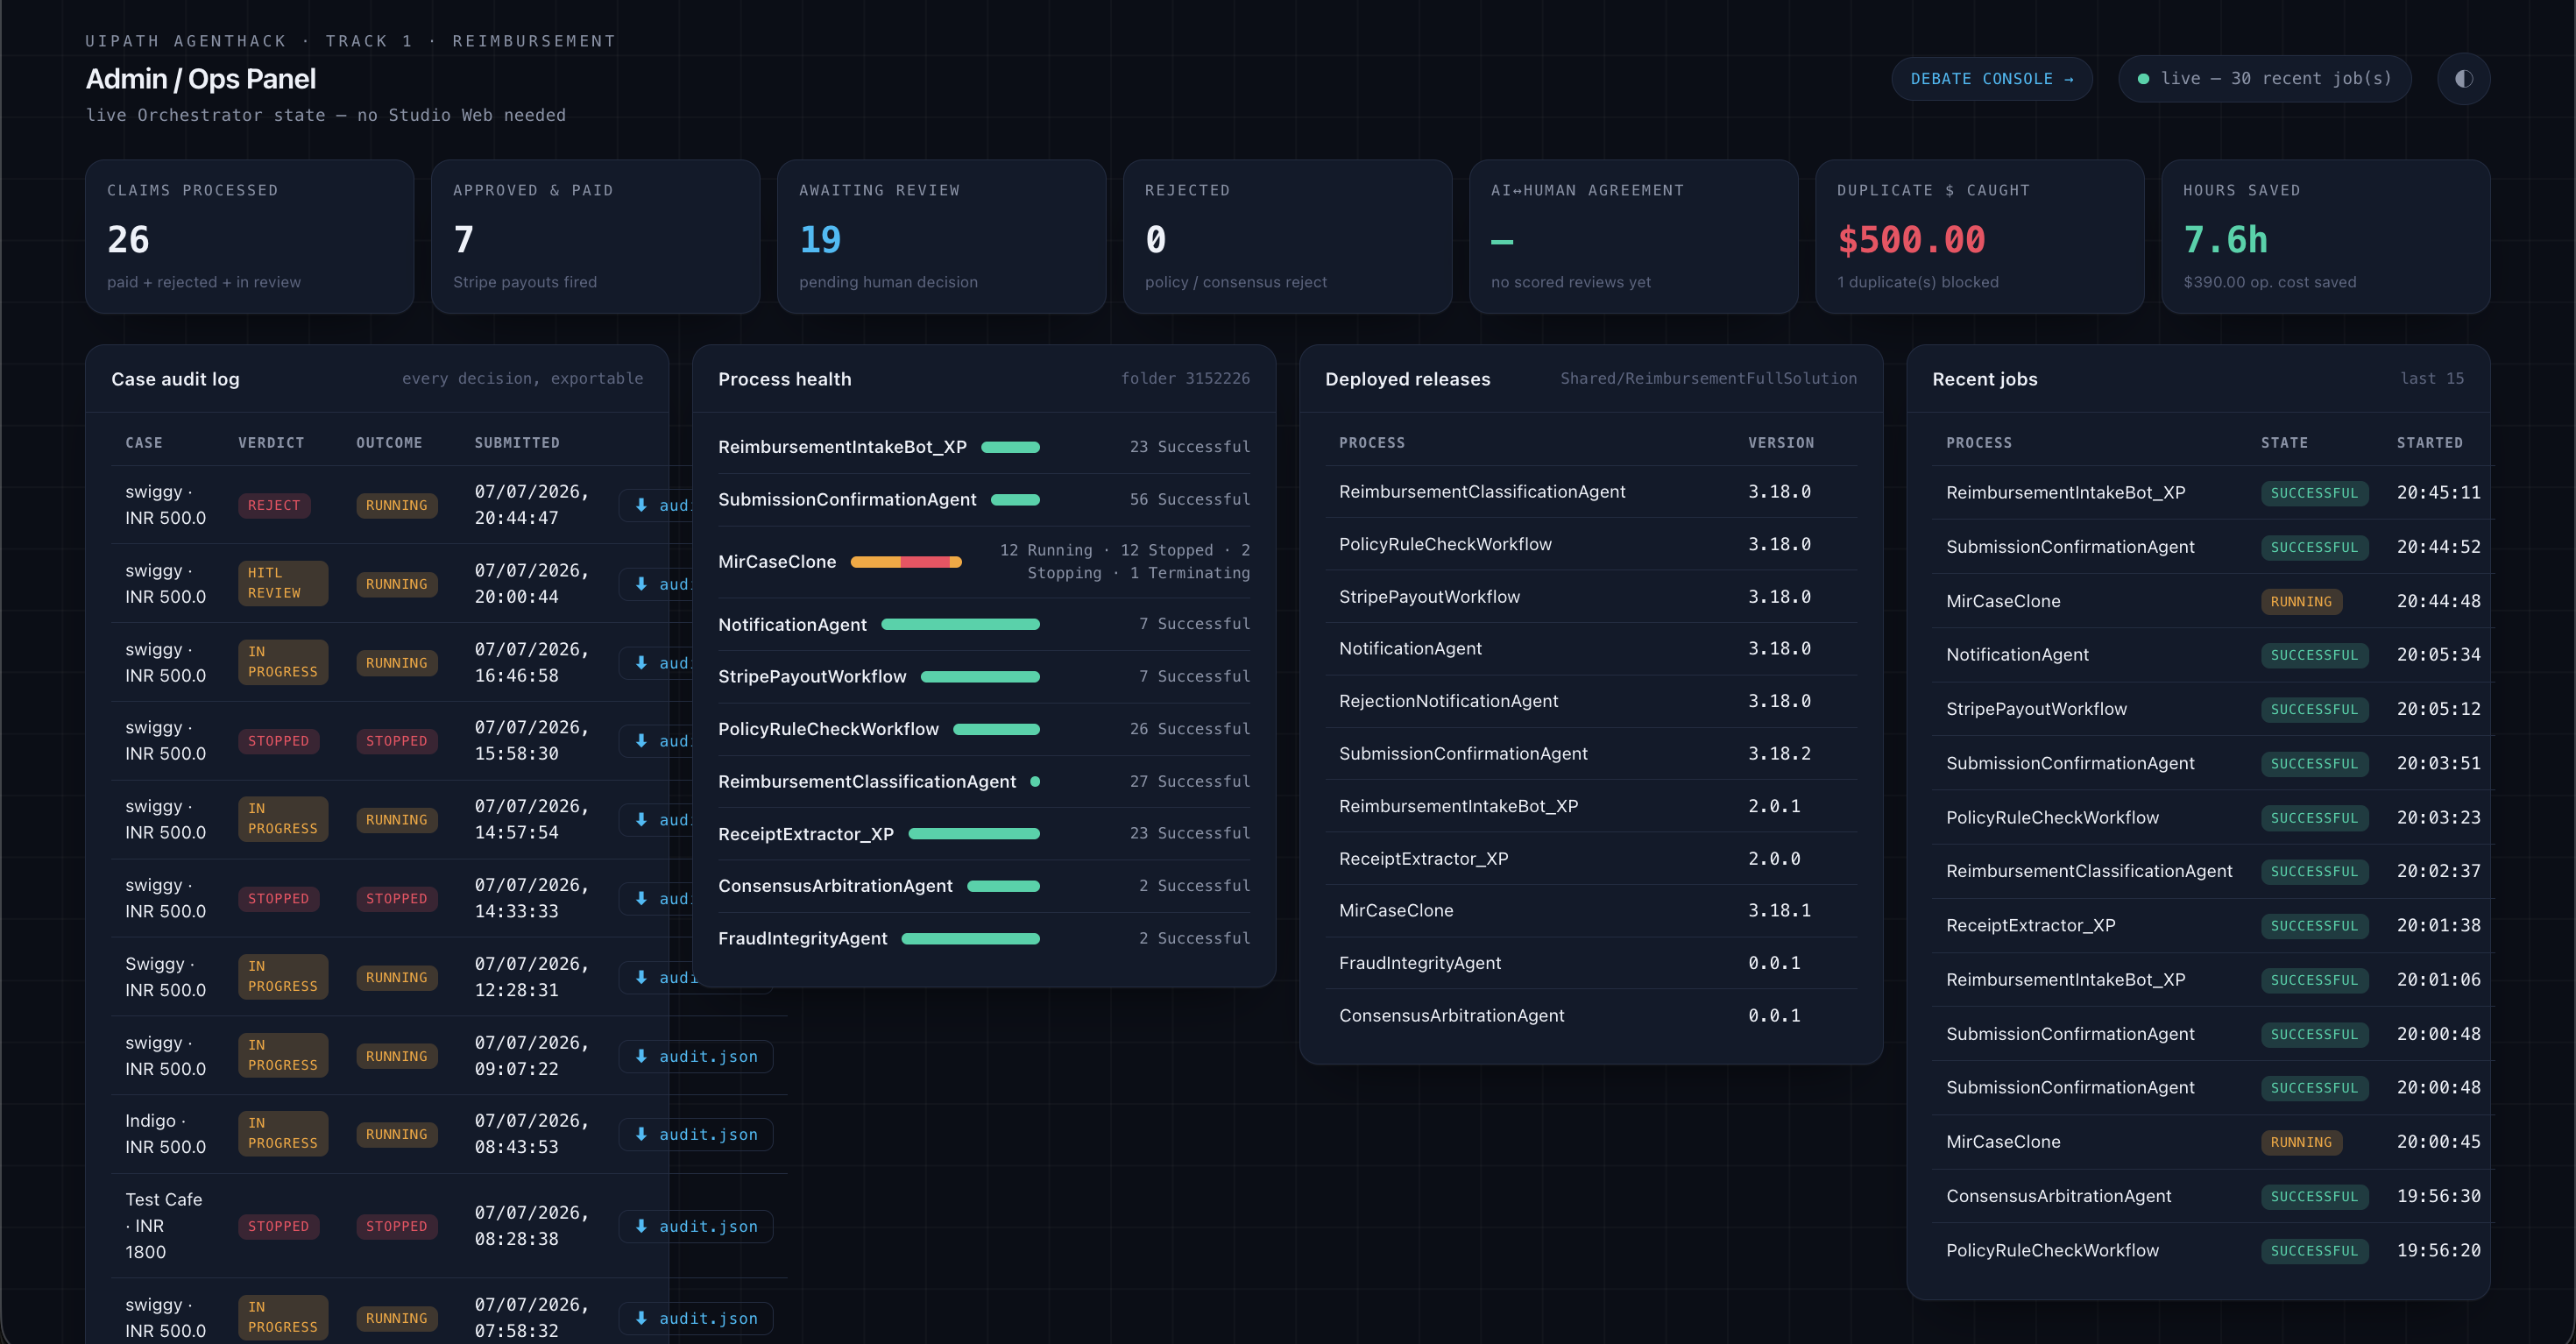Click the $500.00 duplicate caught value

[1911, 240]
